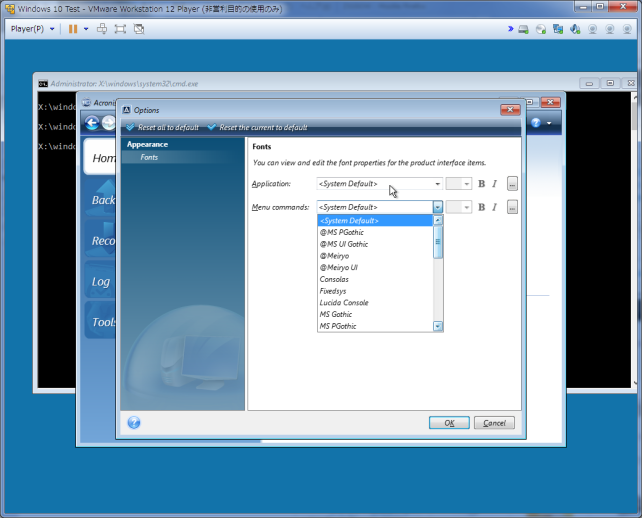Expand the VMware devices chevron icon

pyautogui.click(x=510, y=29)
